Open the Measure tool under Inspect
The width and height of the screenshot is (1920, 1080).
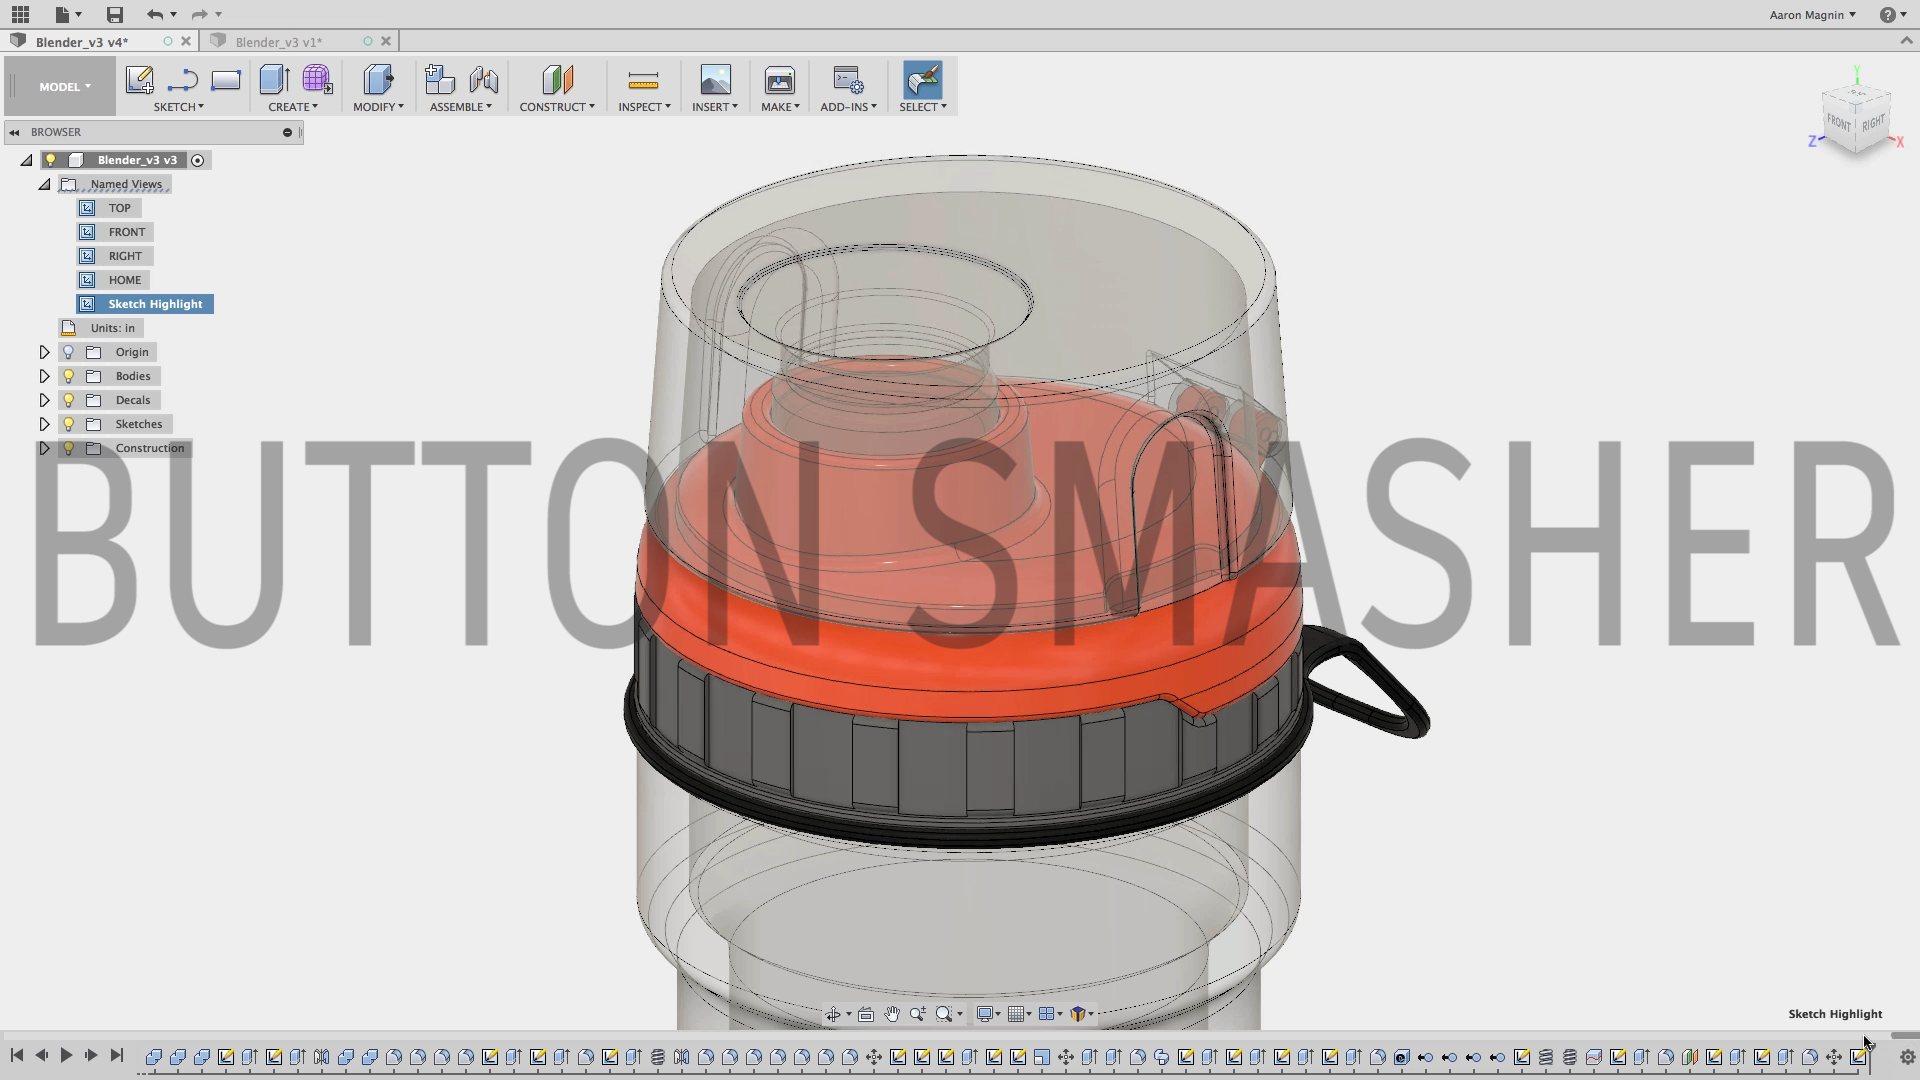[x=642, y=80]
